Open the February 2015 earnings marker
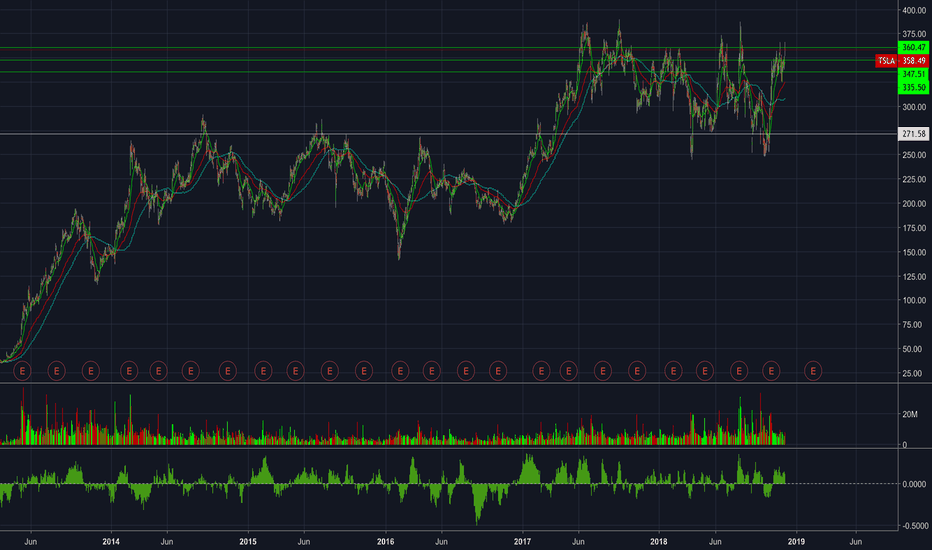Screen dimensions: 932x550 pos(263,372)
